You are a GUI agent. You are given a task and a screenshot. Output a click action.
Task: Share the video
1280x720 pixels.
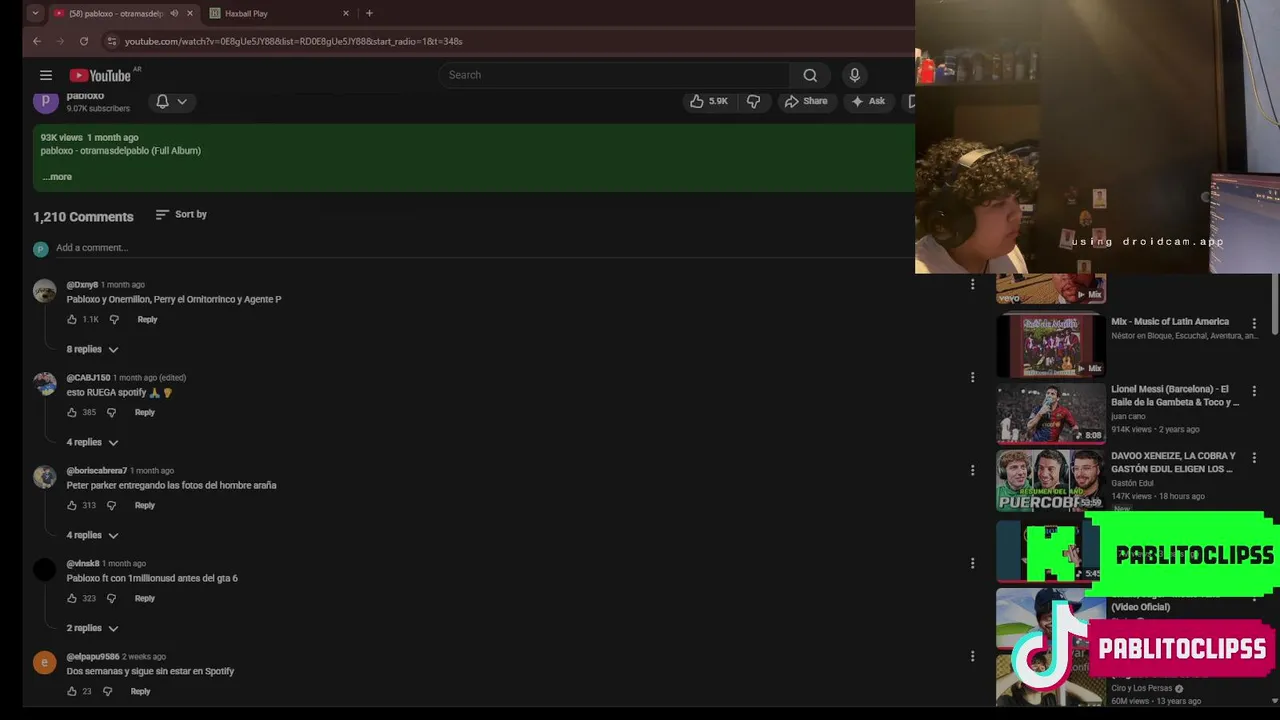(x=806, y=101)
